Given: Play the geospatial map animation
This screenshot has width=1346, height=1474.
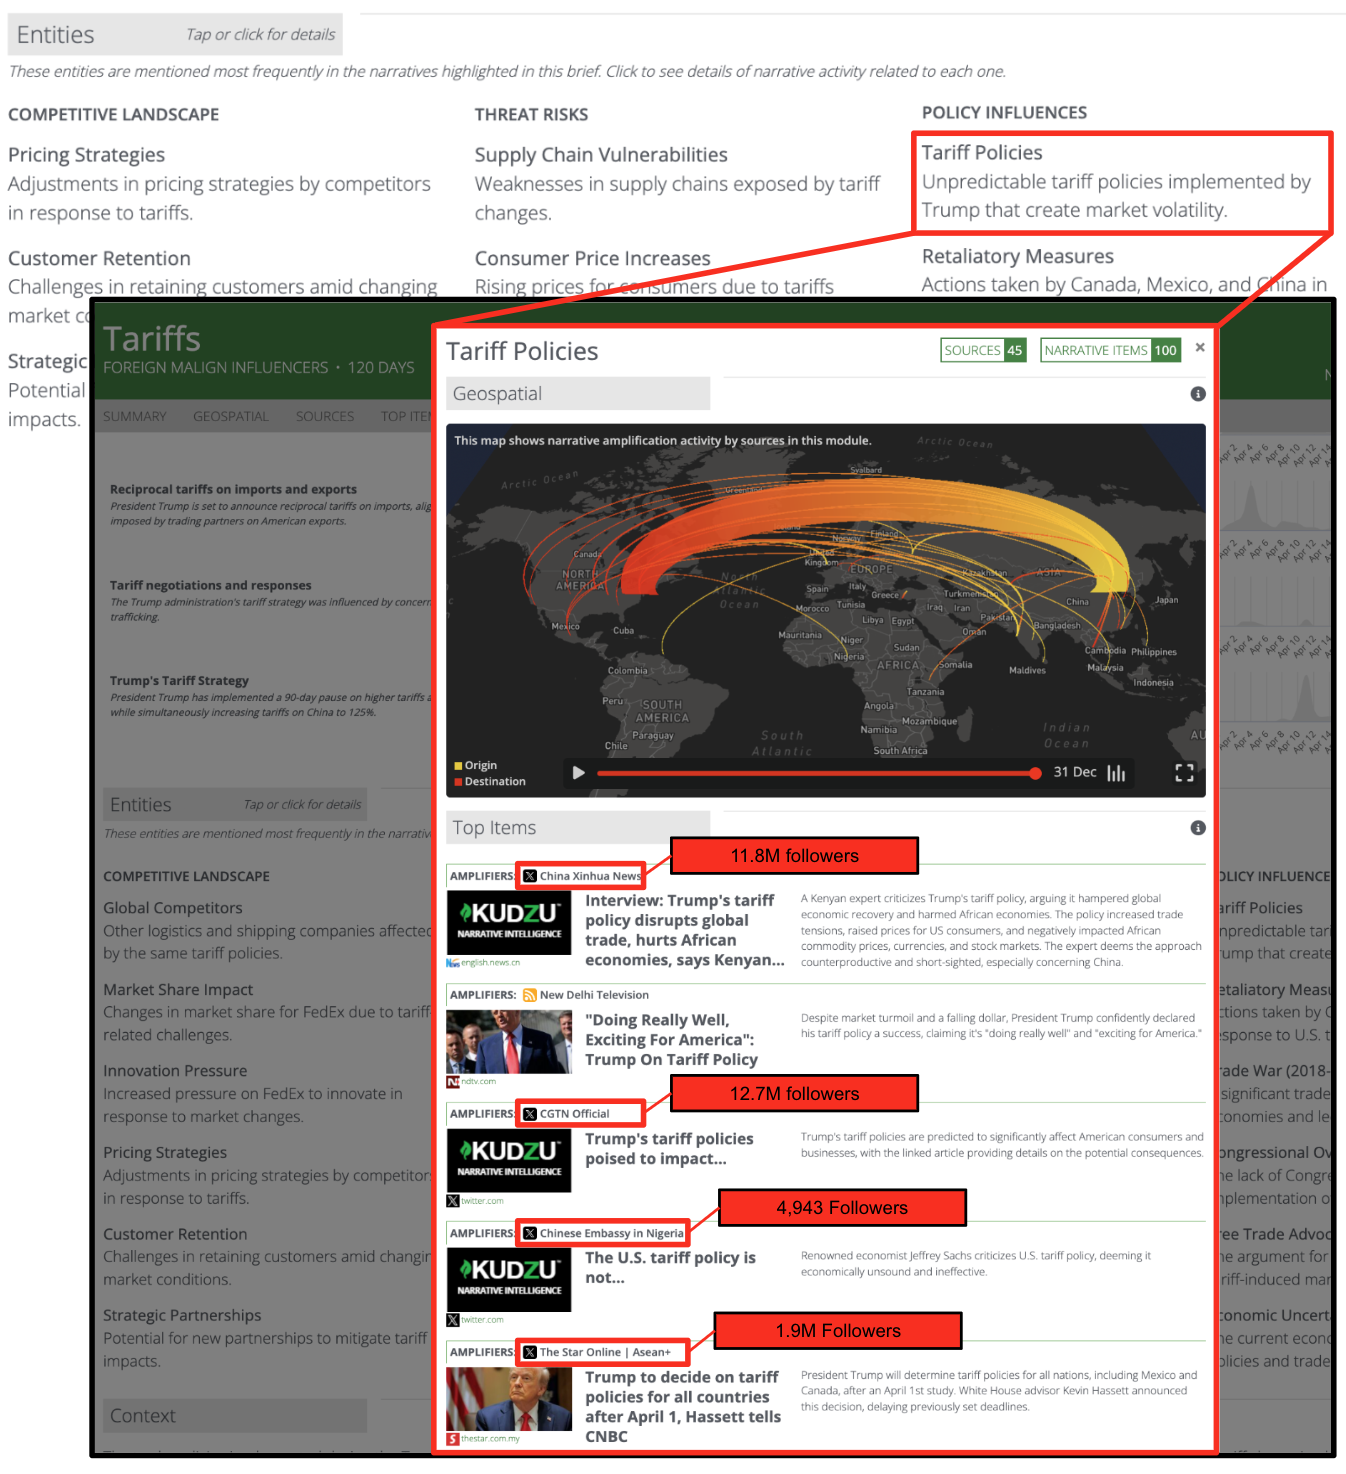Looking at the screenshot, I should click(x=578, y=772).
